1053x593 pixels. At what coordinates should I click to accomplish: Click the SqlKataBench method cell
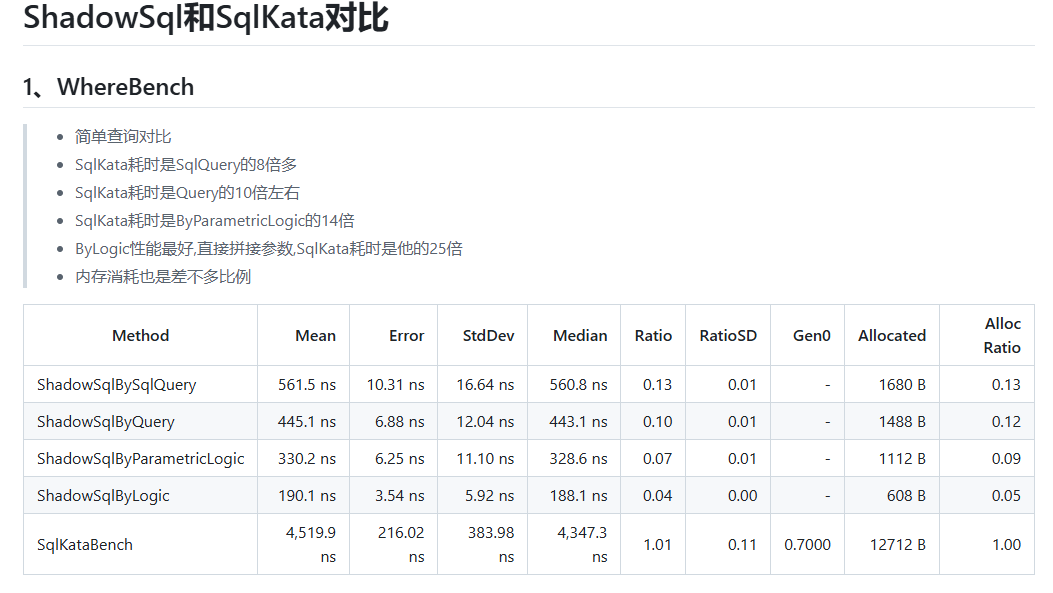point(85,545)
